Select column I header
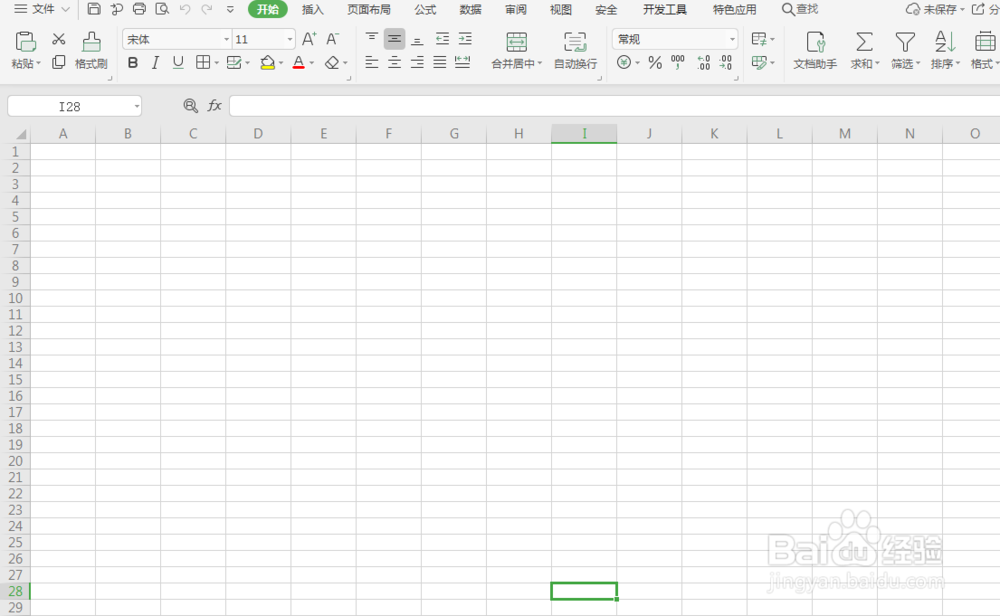Screen dimensions: 1000x616 point(584,134)
